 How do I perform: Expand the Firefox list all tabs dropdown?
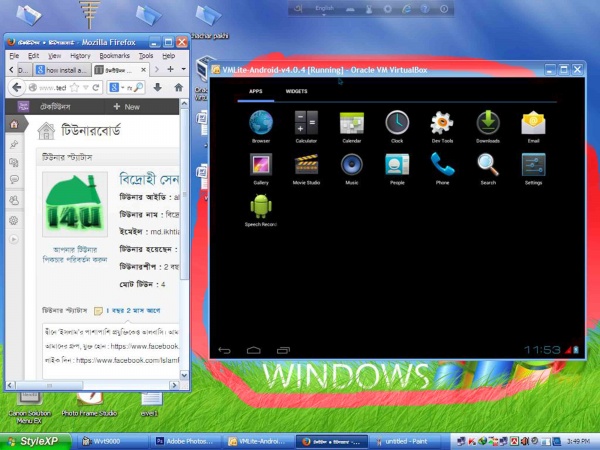tap(184, 69)
